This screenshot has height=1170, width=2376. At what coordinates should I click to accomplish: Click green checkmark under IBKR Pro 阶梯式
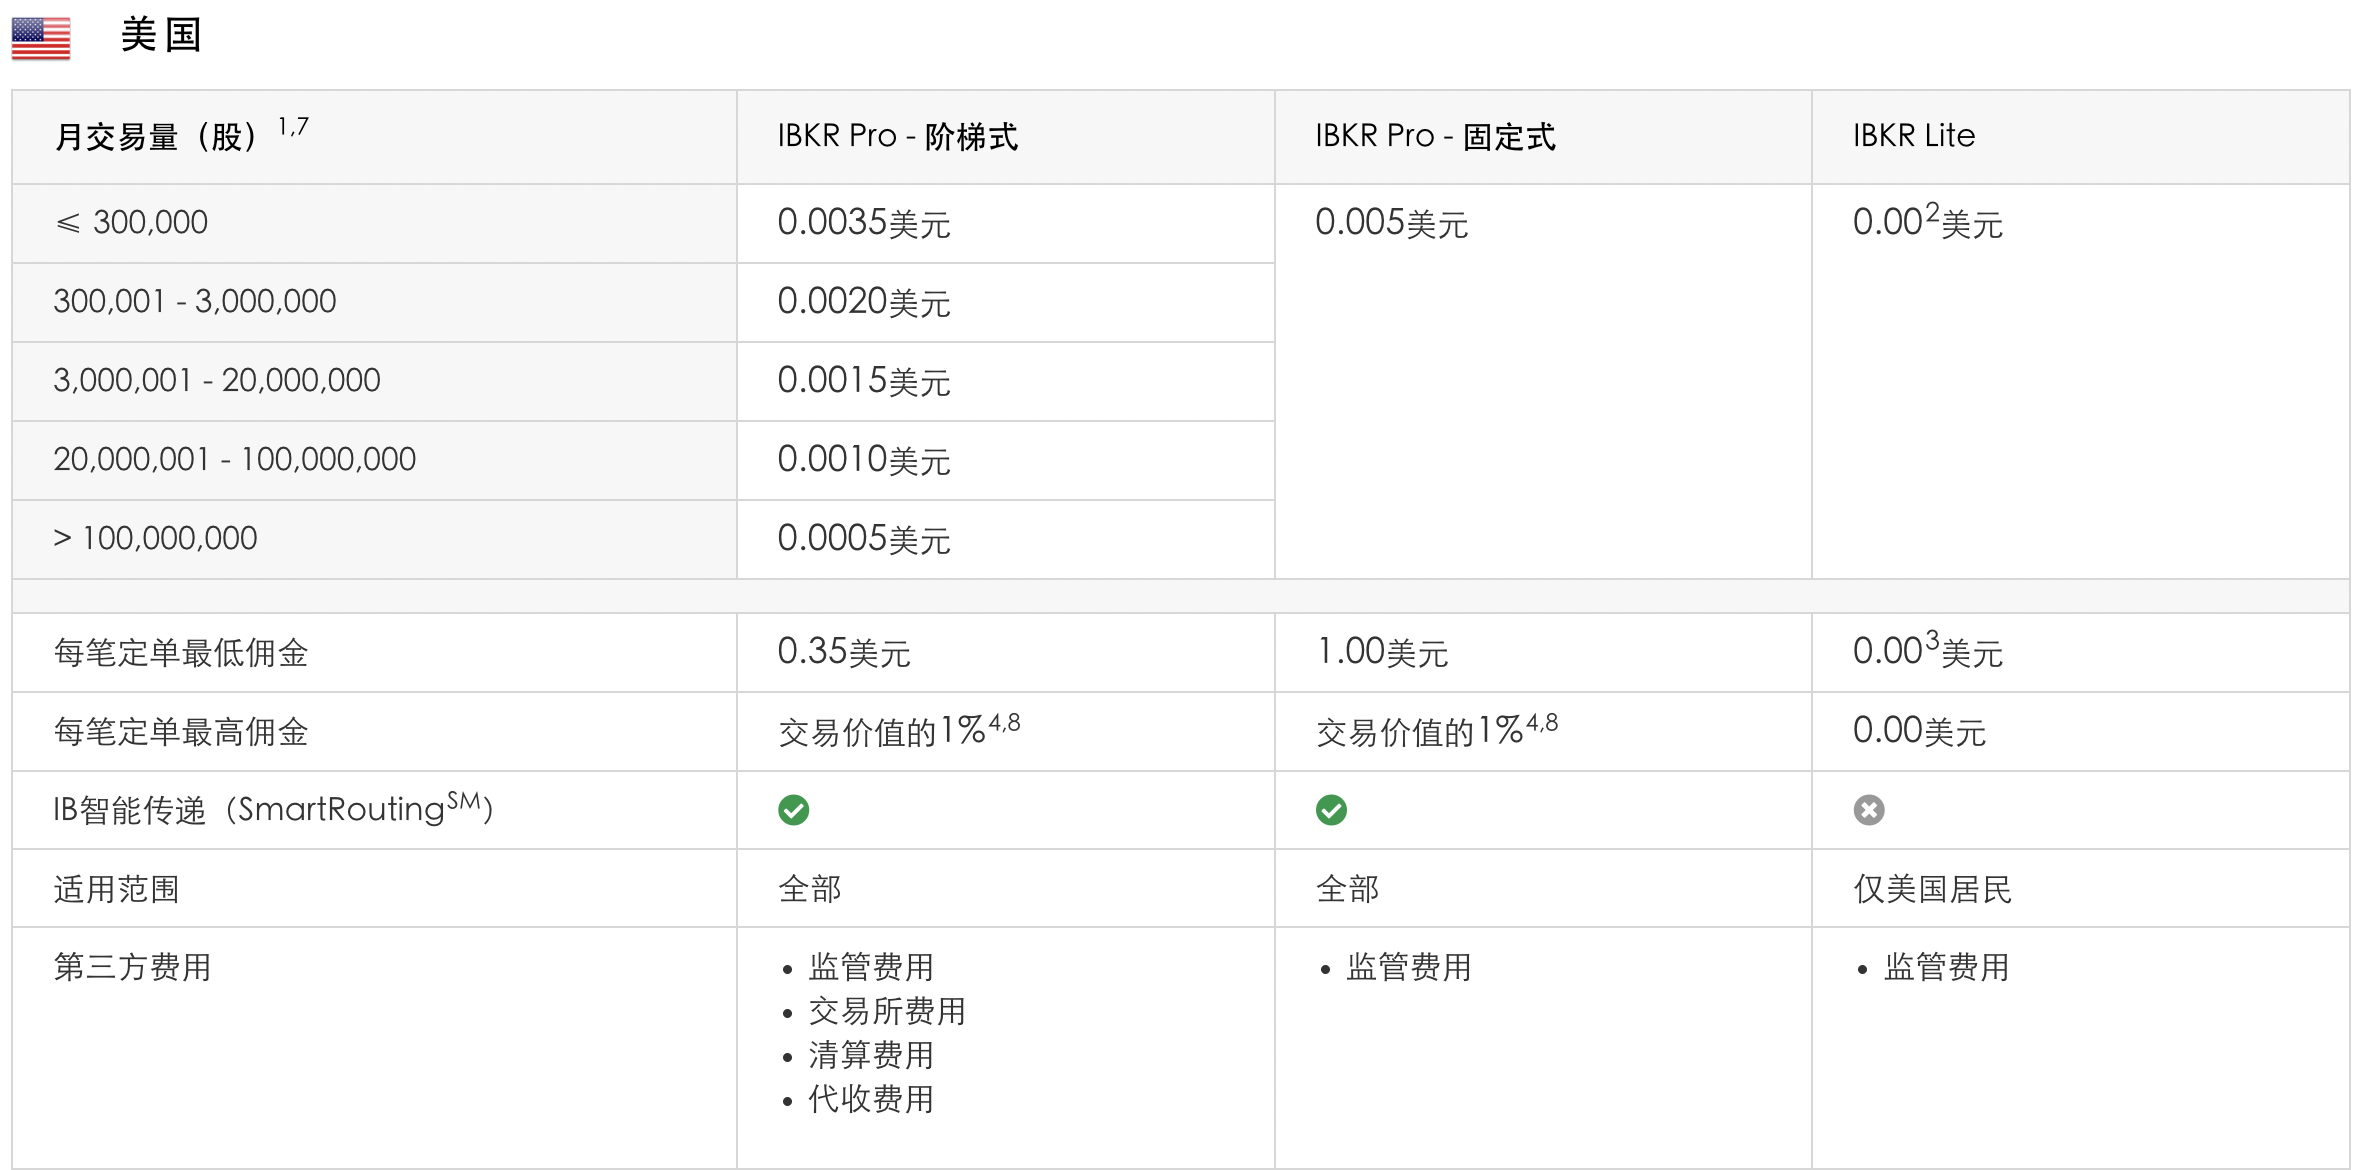point(793,810)
